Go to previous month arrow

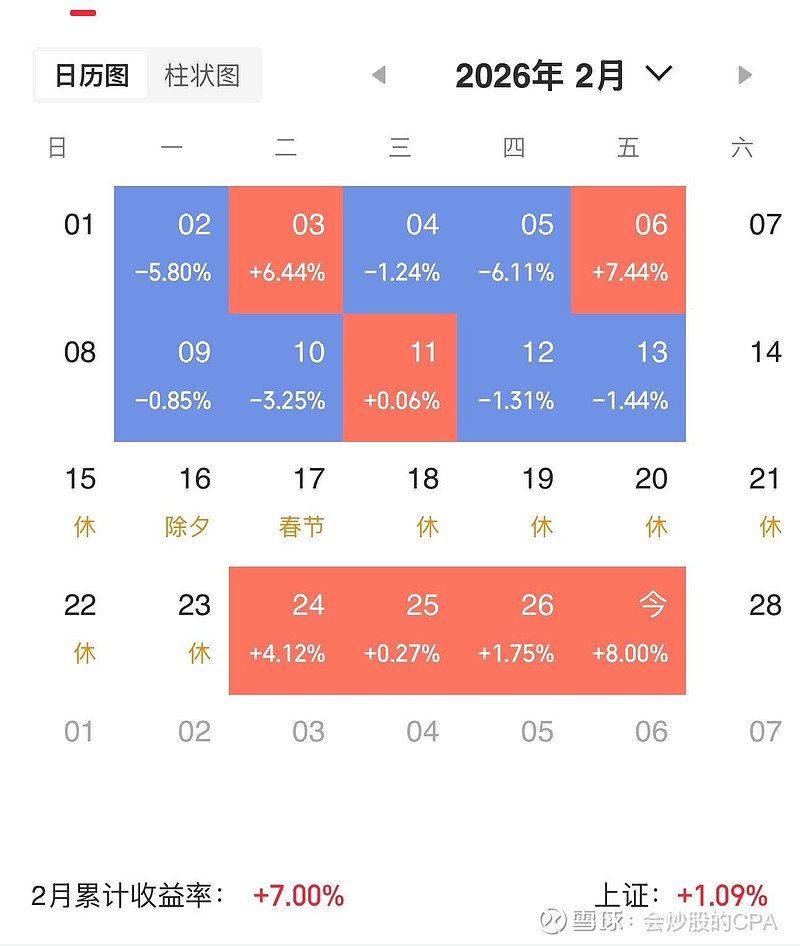378,75
